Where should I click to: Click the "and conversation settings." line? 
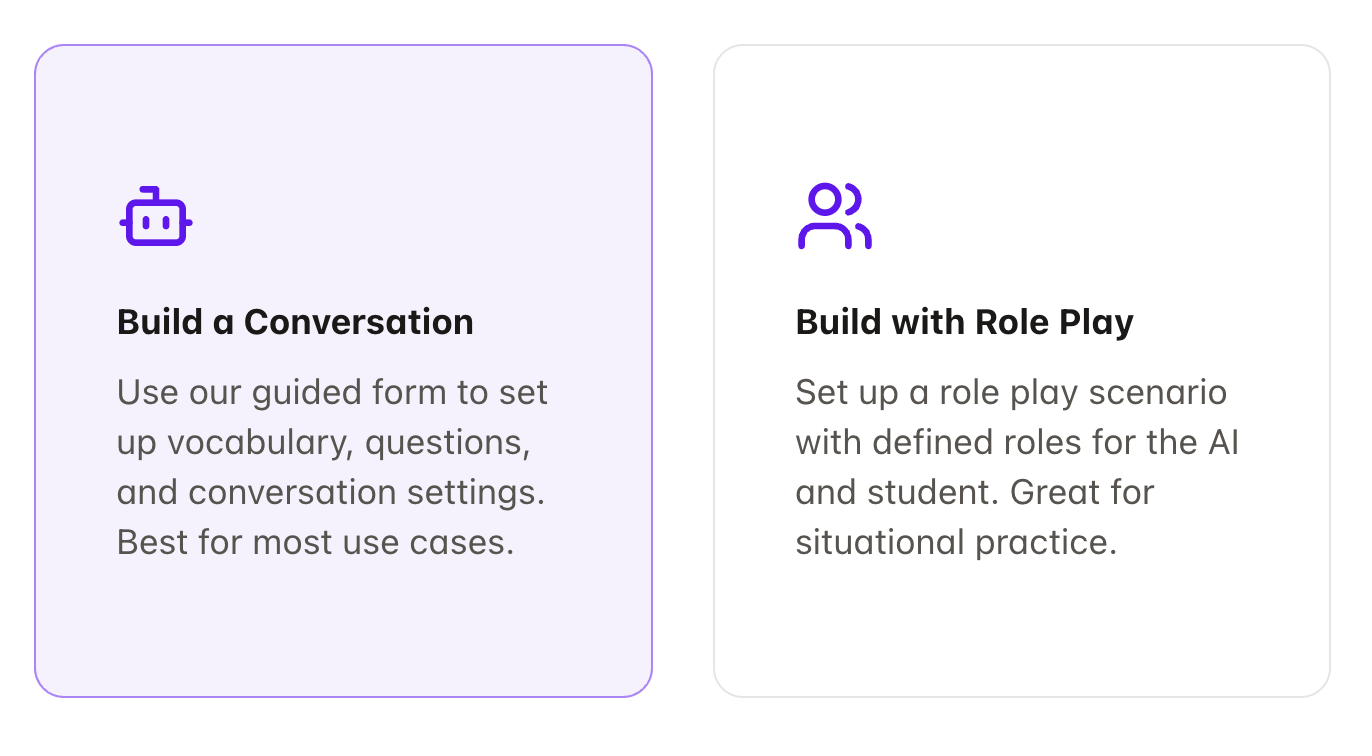[331, 492]
